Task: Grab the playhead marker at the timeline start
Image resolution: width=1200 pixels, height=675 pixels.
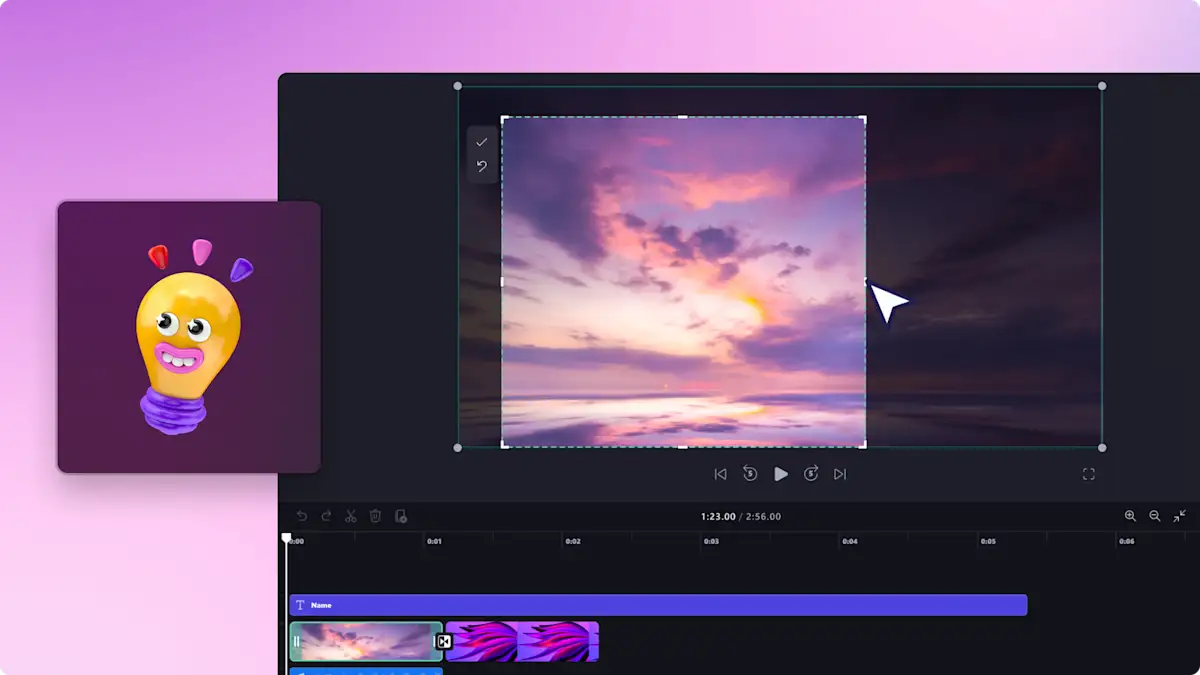Action: 289,537
